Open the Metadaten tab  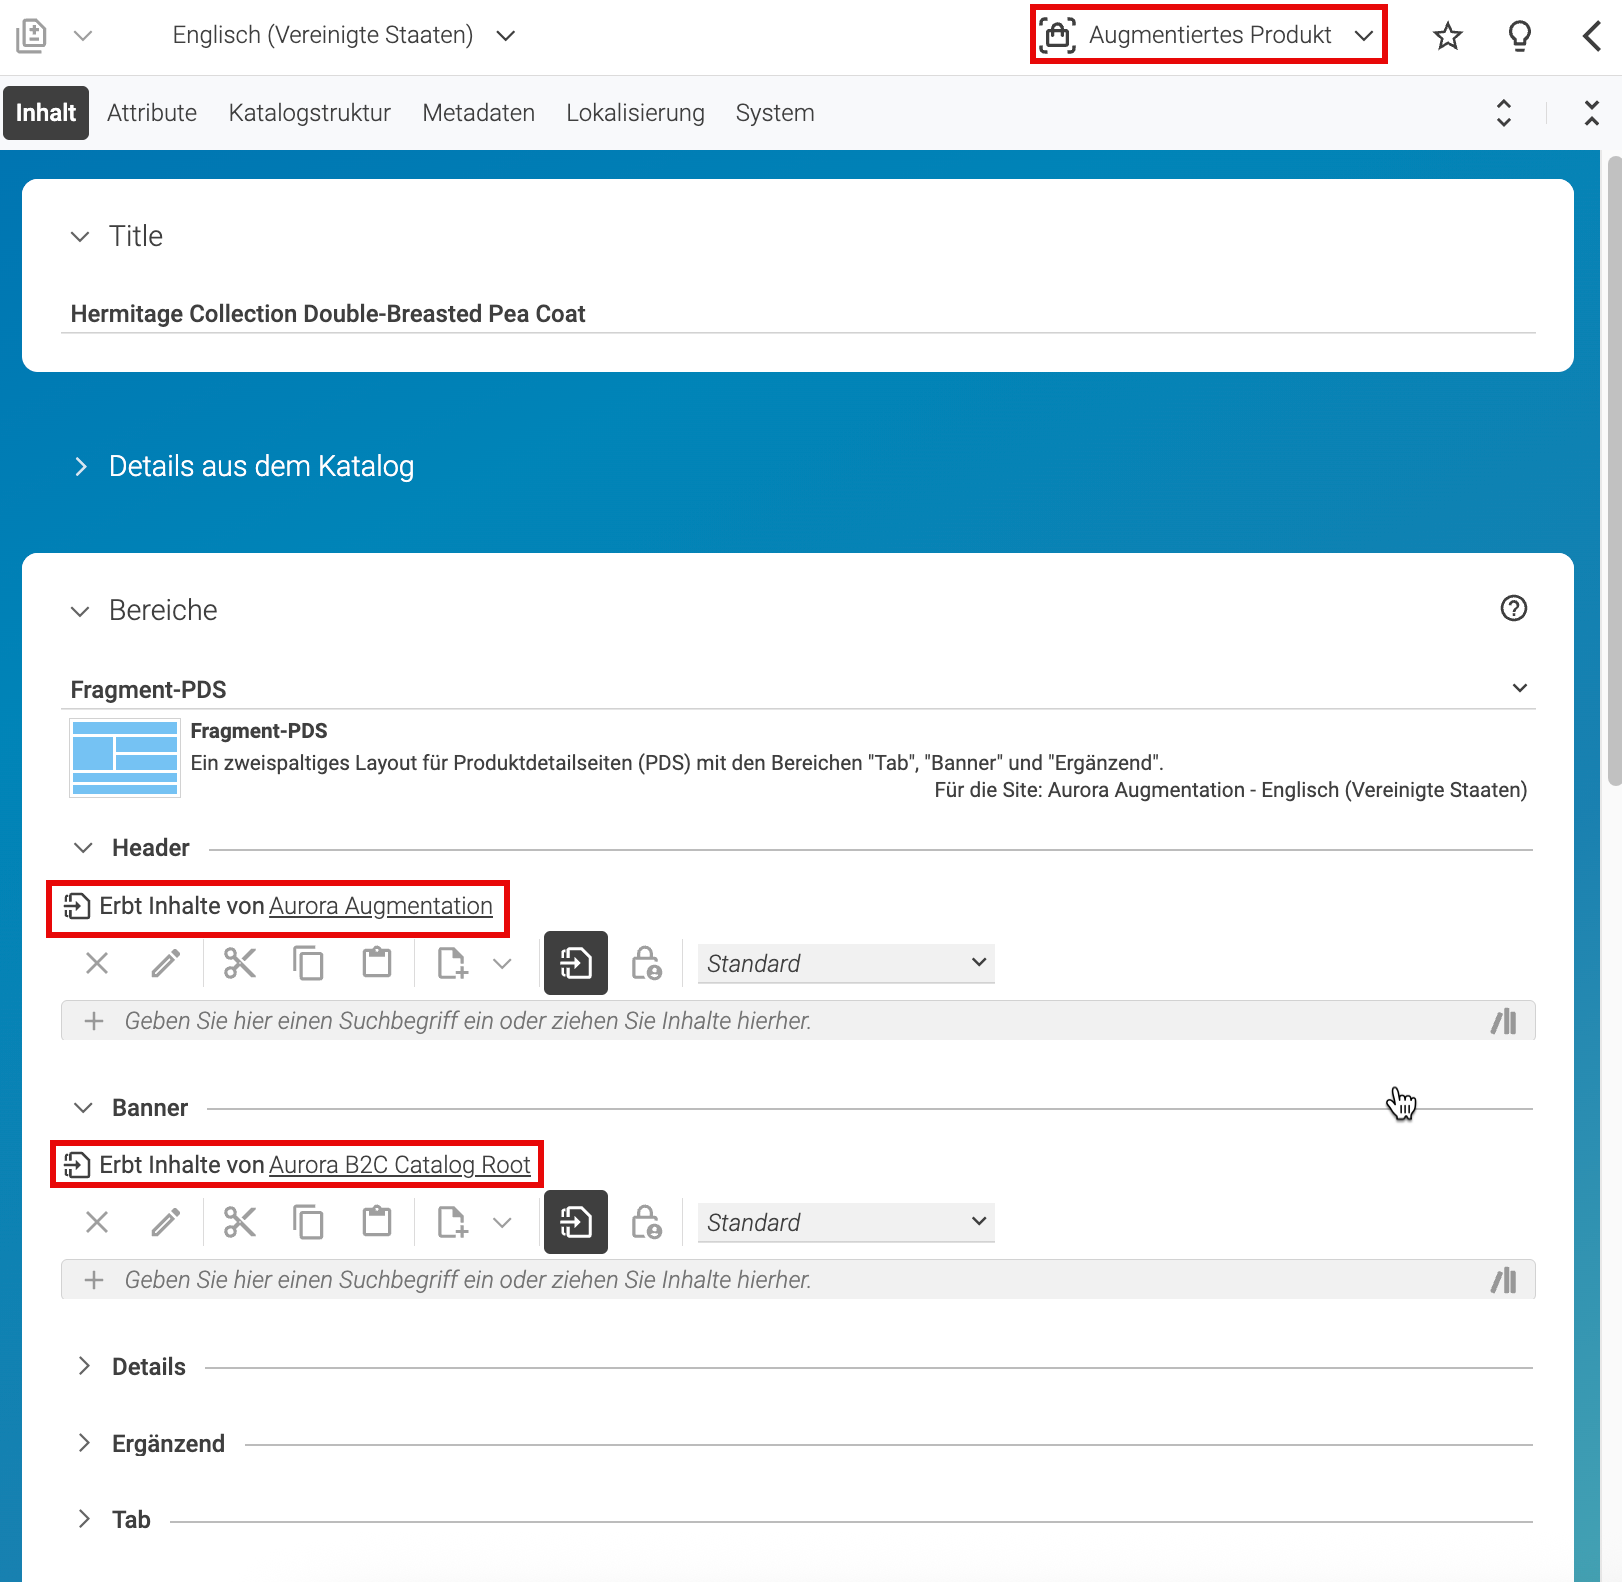(x=478, y=113)
